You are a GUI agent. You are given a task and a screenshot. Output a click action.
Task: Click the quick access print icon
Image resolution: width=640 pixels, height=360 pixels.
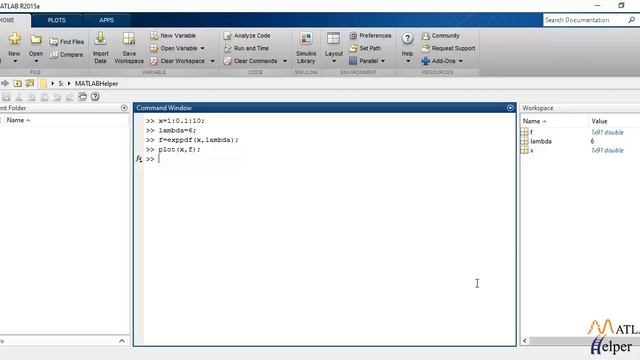click(x=82, y=97)
